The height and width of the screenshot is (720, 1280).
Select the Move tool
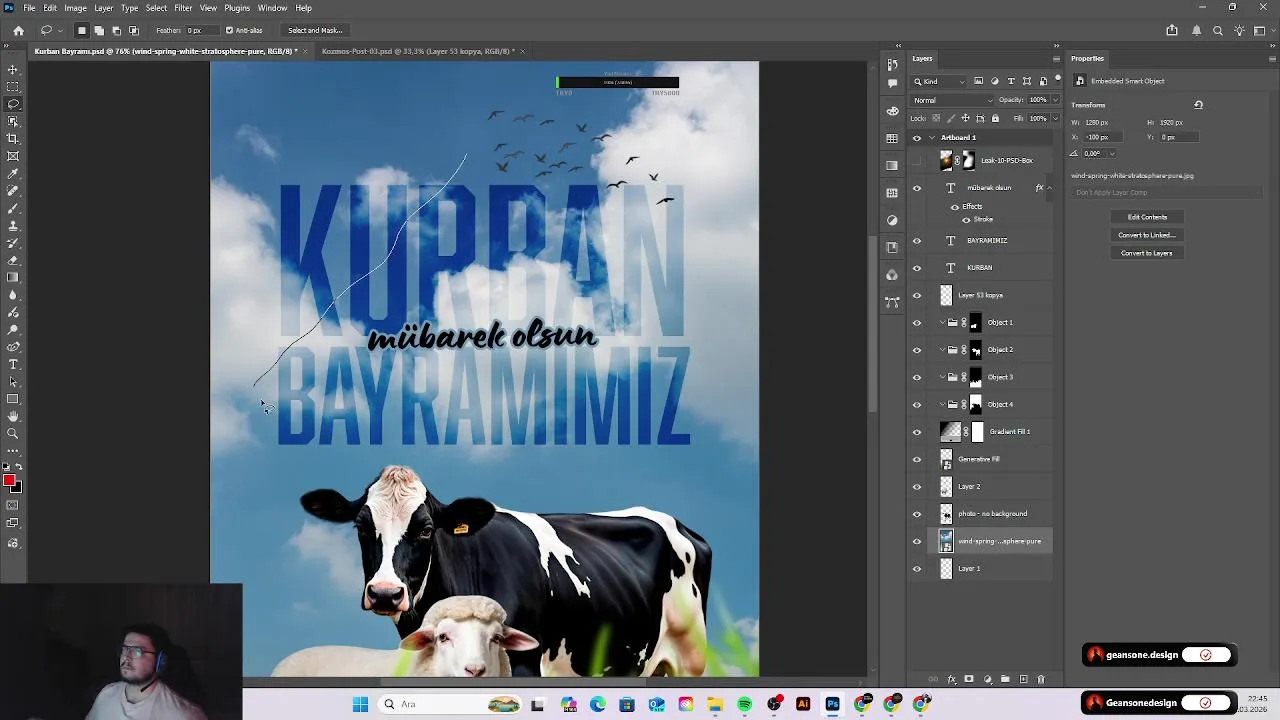[13, 69]
